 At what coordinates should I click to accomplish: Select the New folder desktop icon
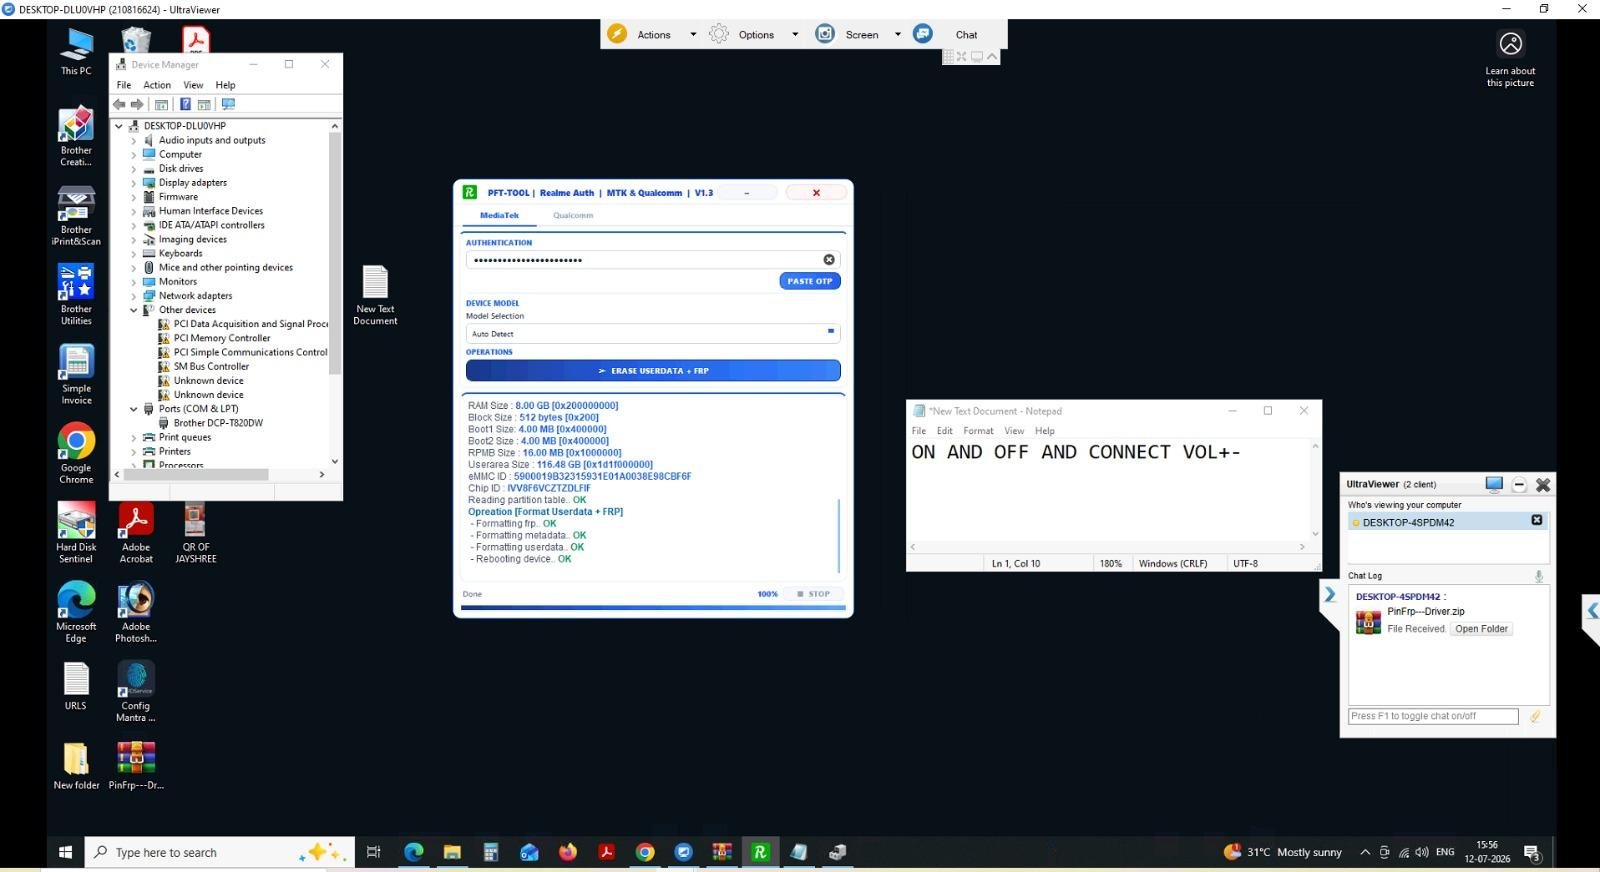[x=76, y=766]
